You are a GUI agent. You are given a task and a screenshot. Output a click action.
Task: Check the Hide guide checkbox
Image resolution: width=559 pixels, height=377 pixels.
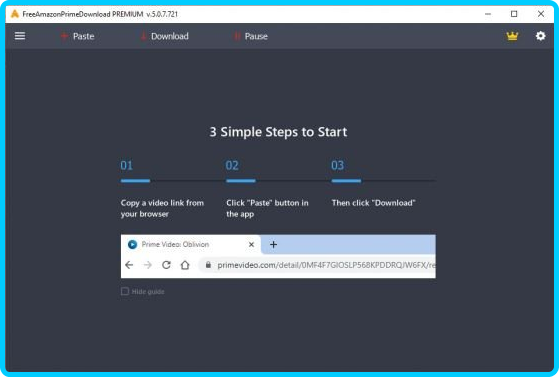pyautogui.click(x=125, y=291)
